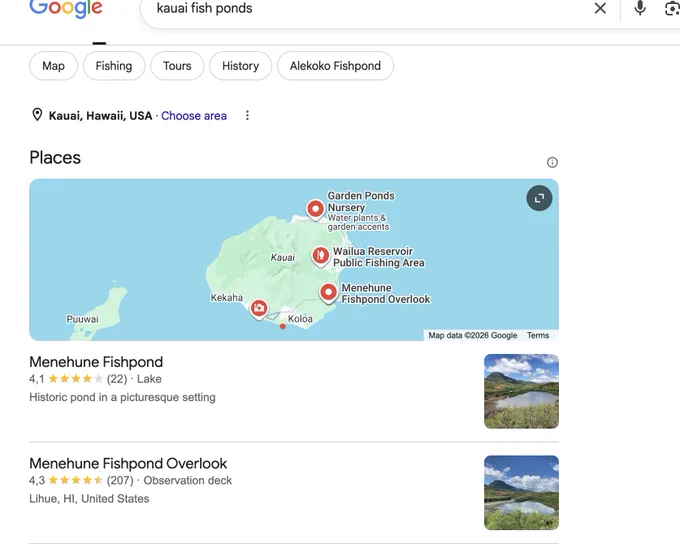Click the Places info icon
This screenshot has width=680, height=548.
pos(552,162)
